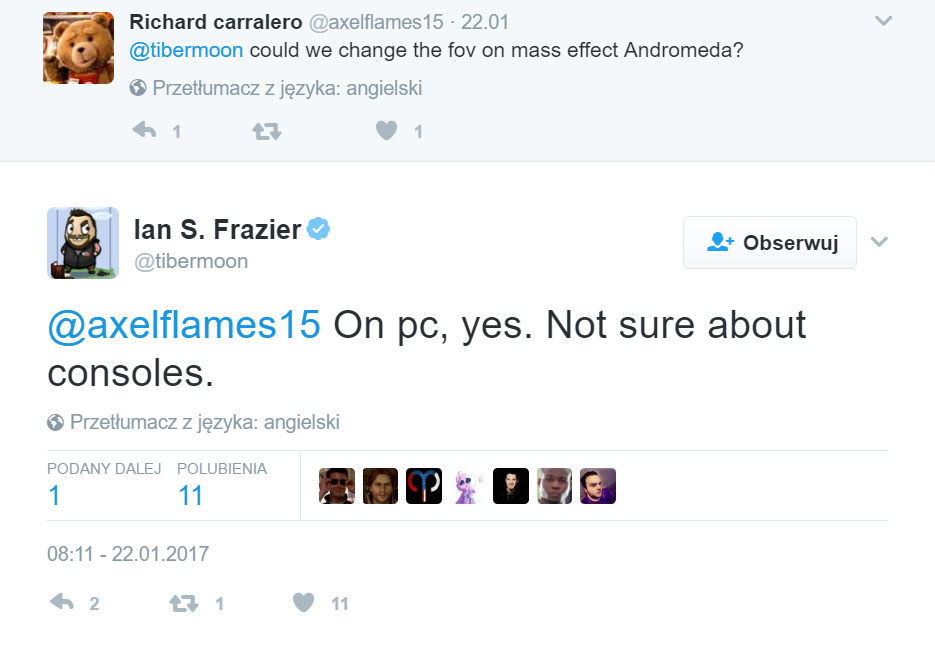Image resolution: width=935 pixels, height=650 pixels.
Task: Retweet Ian S. Frazier's reply
Action: [x=183, y=602]
